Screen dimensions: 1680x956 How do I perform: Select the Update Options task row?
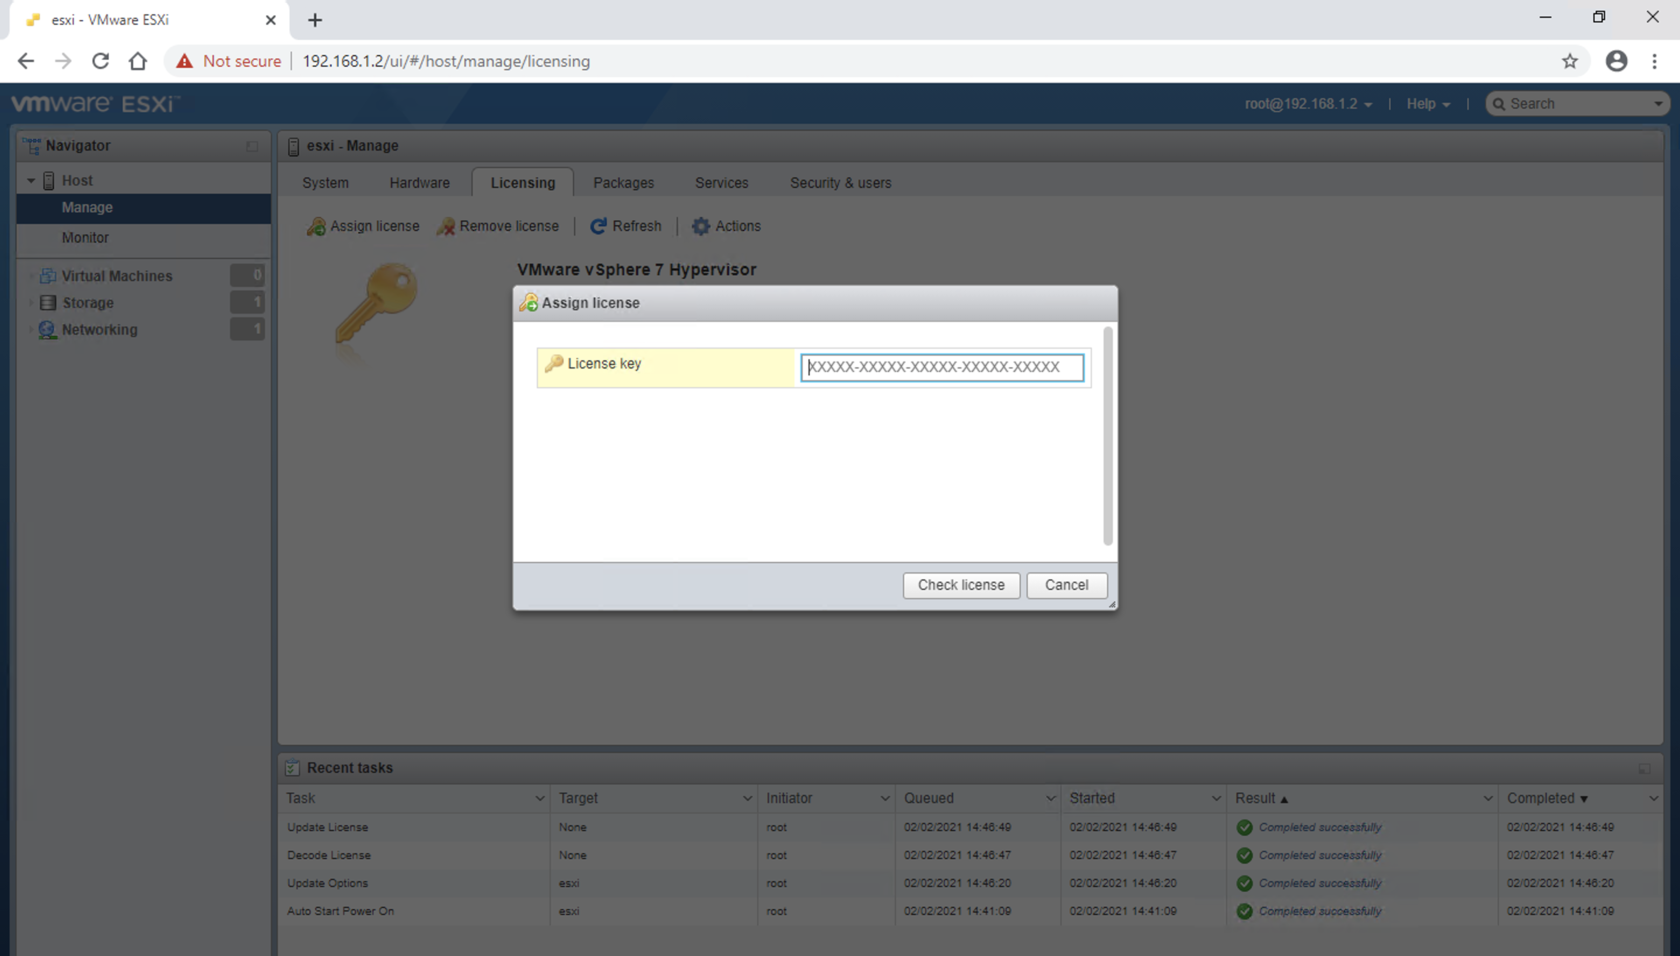coord(970,883)
